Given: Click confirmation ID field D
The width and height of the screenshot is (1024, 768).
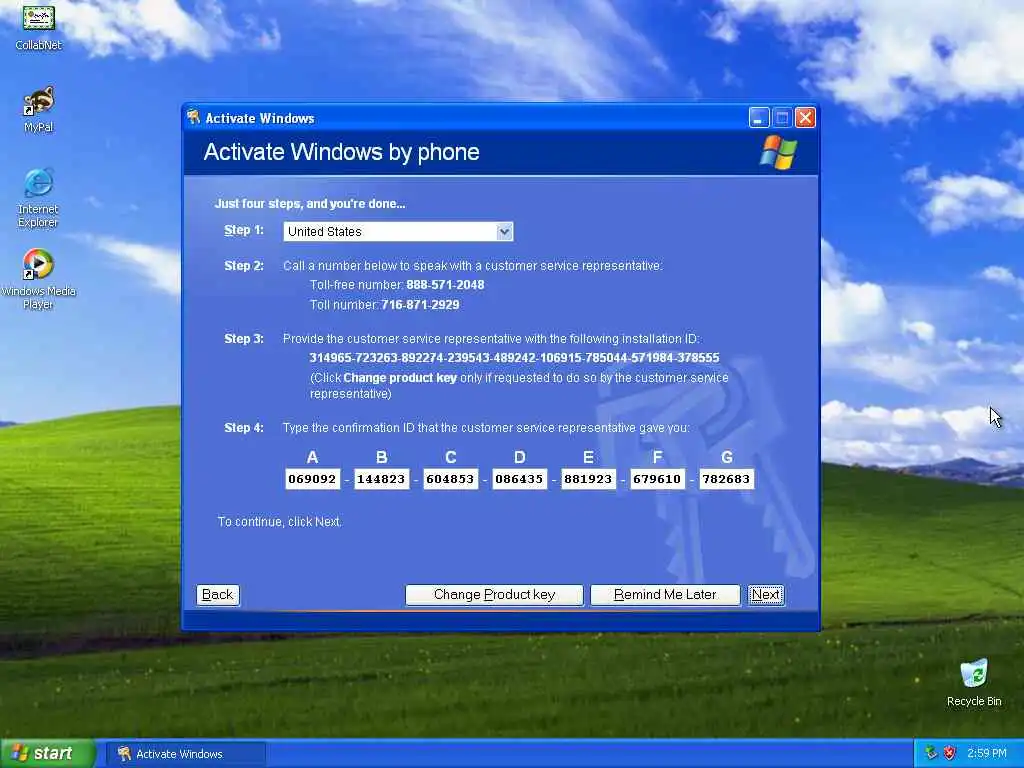Looking at the screenshot, I should (519, 479).
